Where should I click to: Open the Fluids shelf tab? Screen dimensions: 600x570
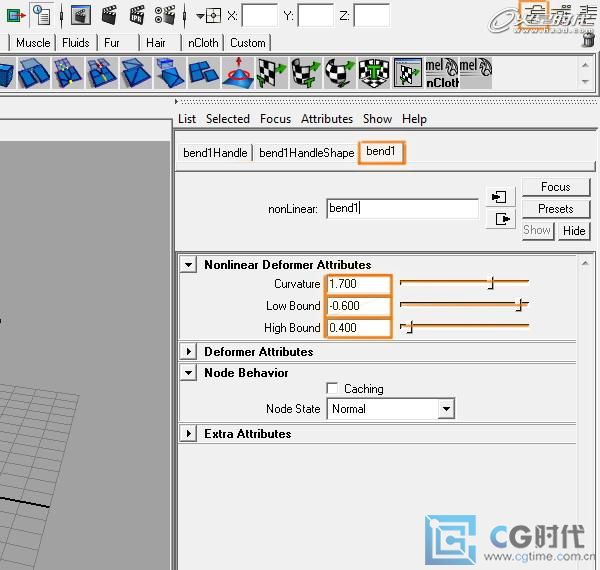click(76, 43)
